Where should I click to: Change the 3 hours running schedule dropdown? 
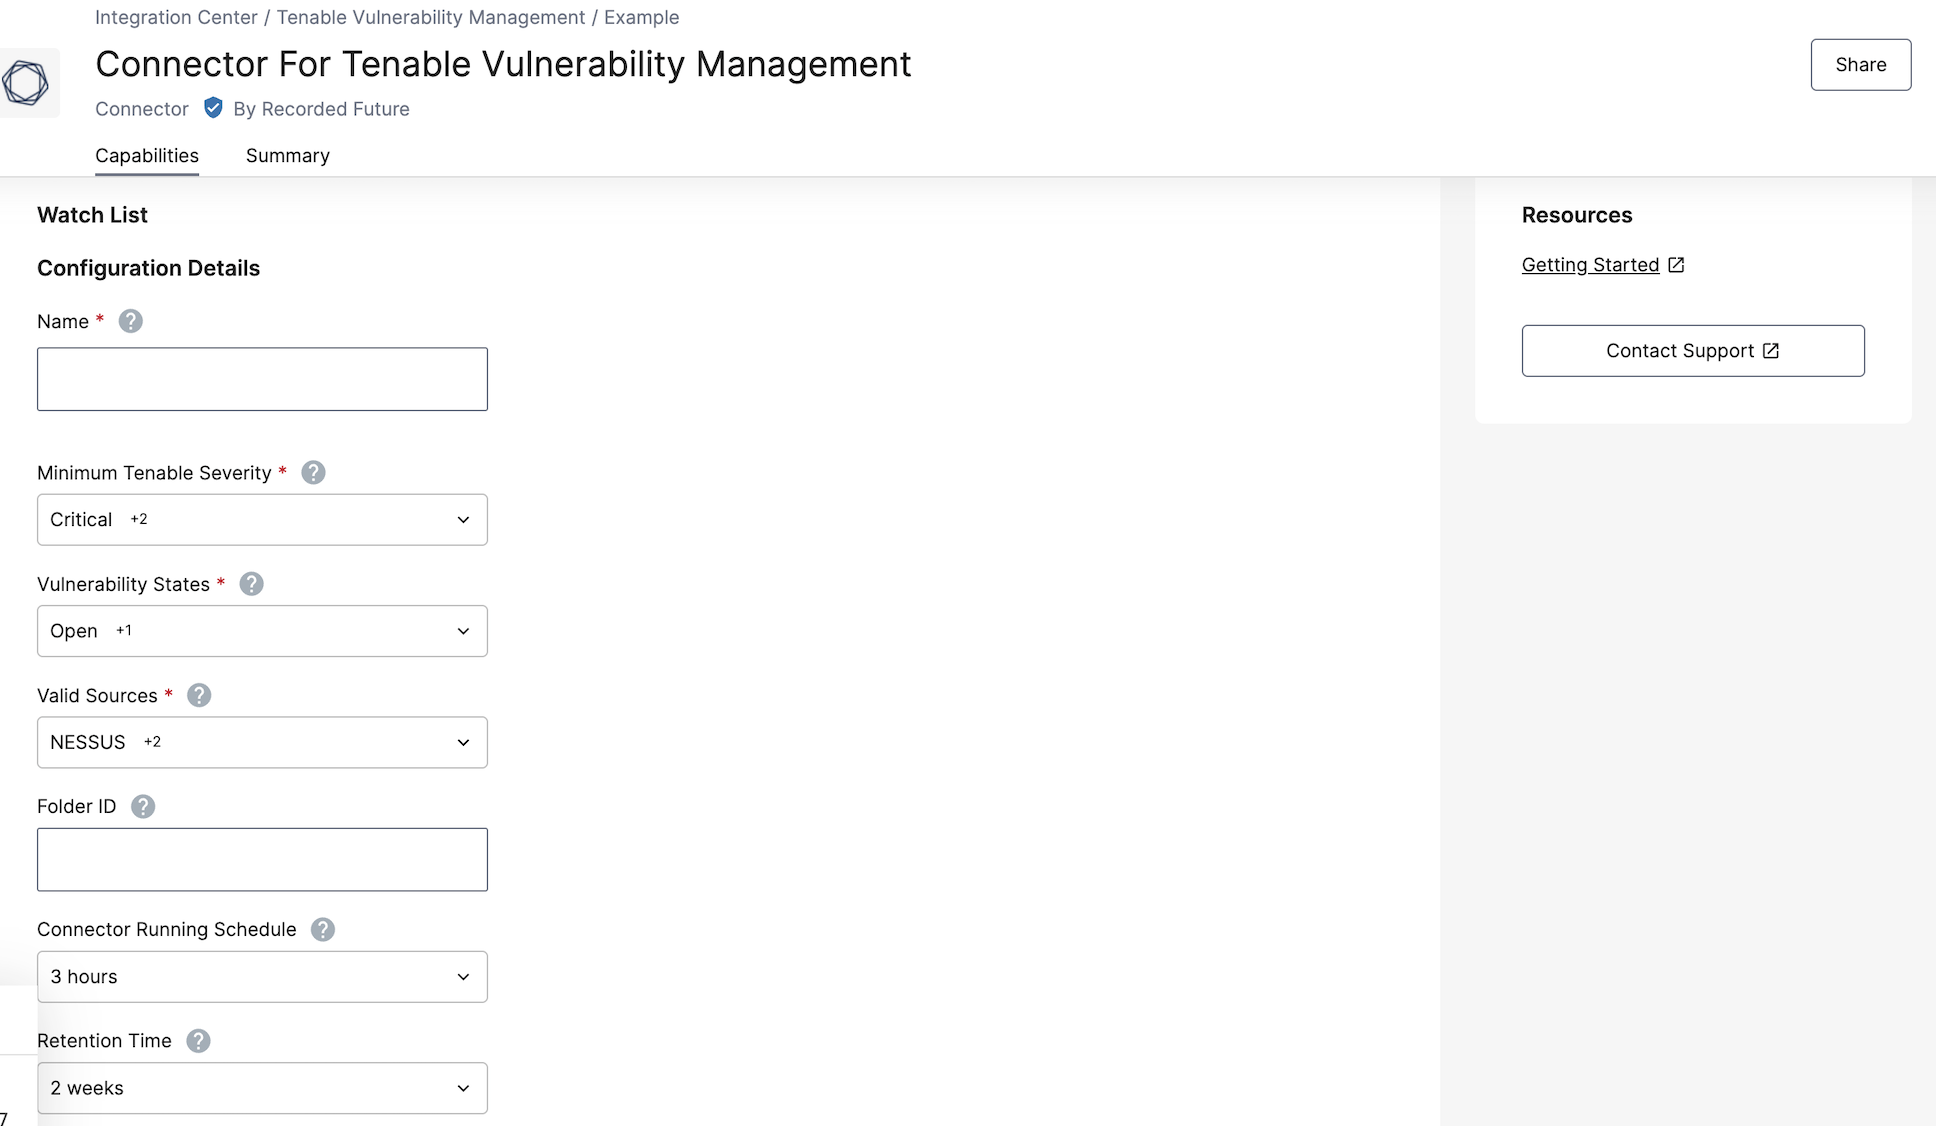[262, 977]
